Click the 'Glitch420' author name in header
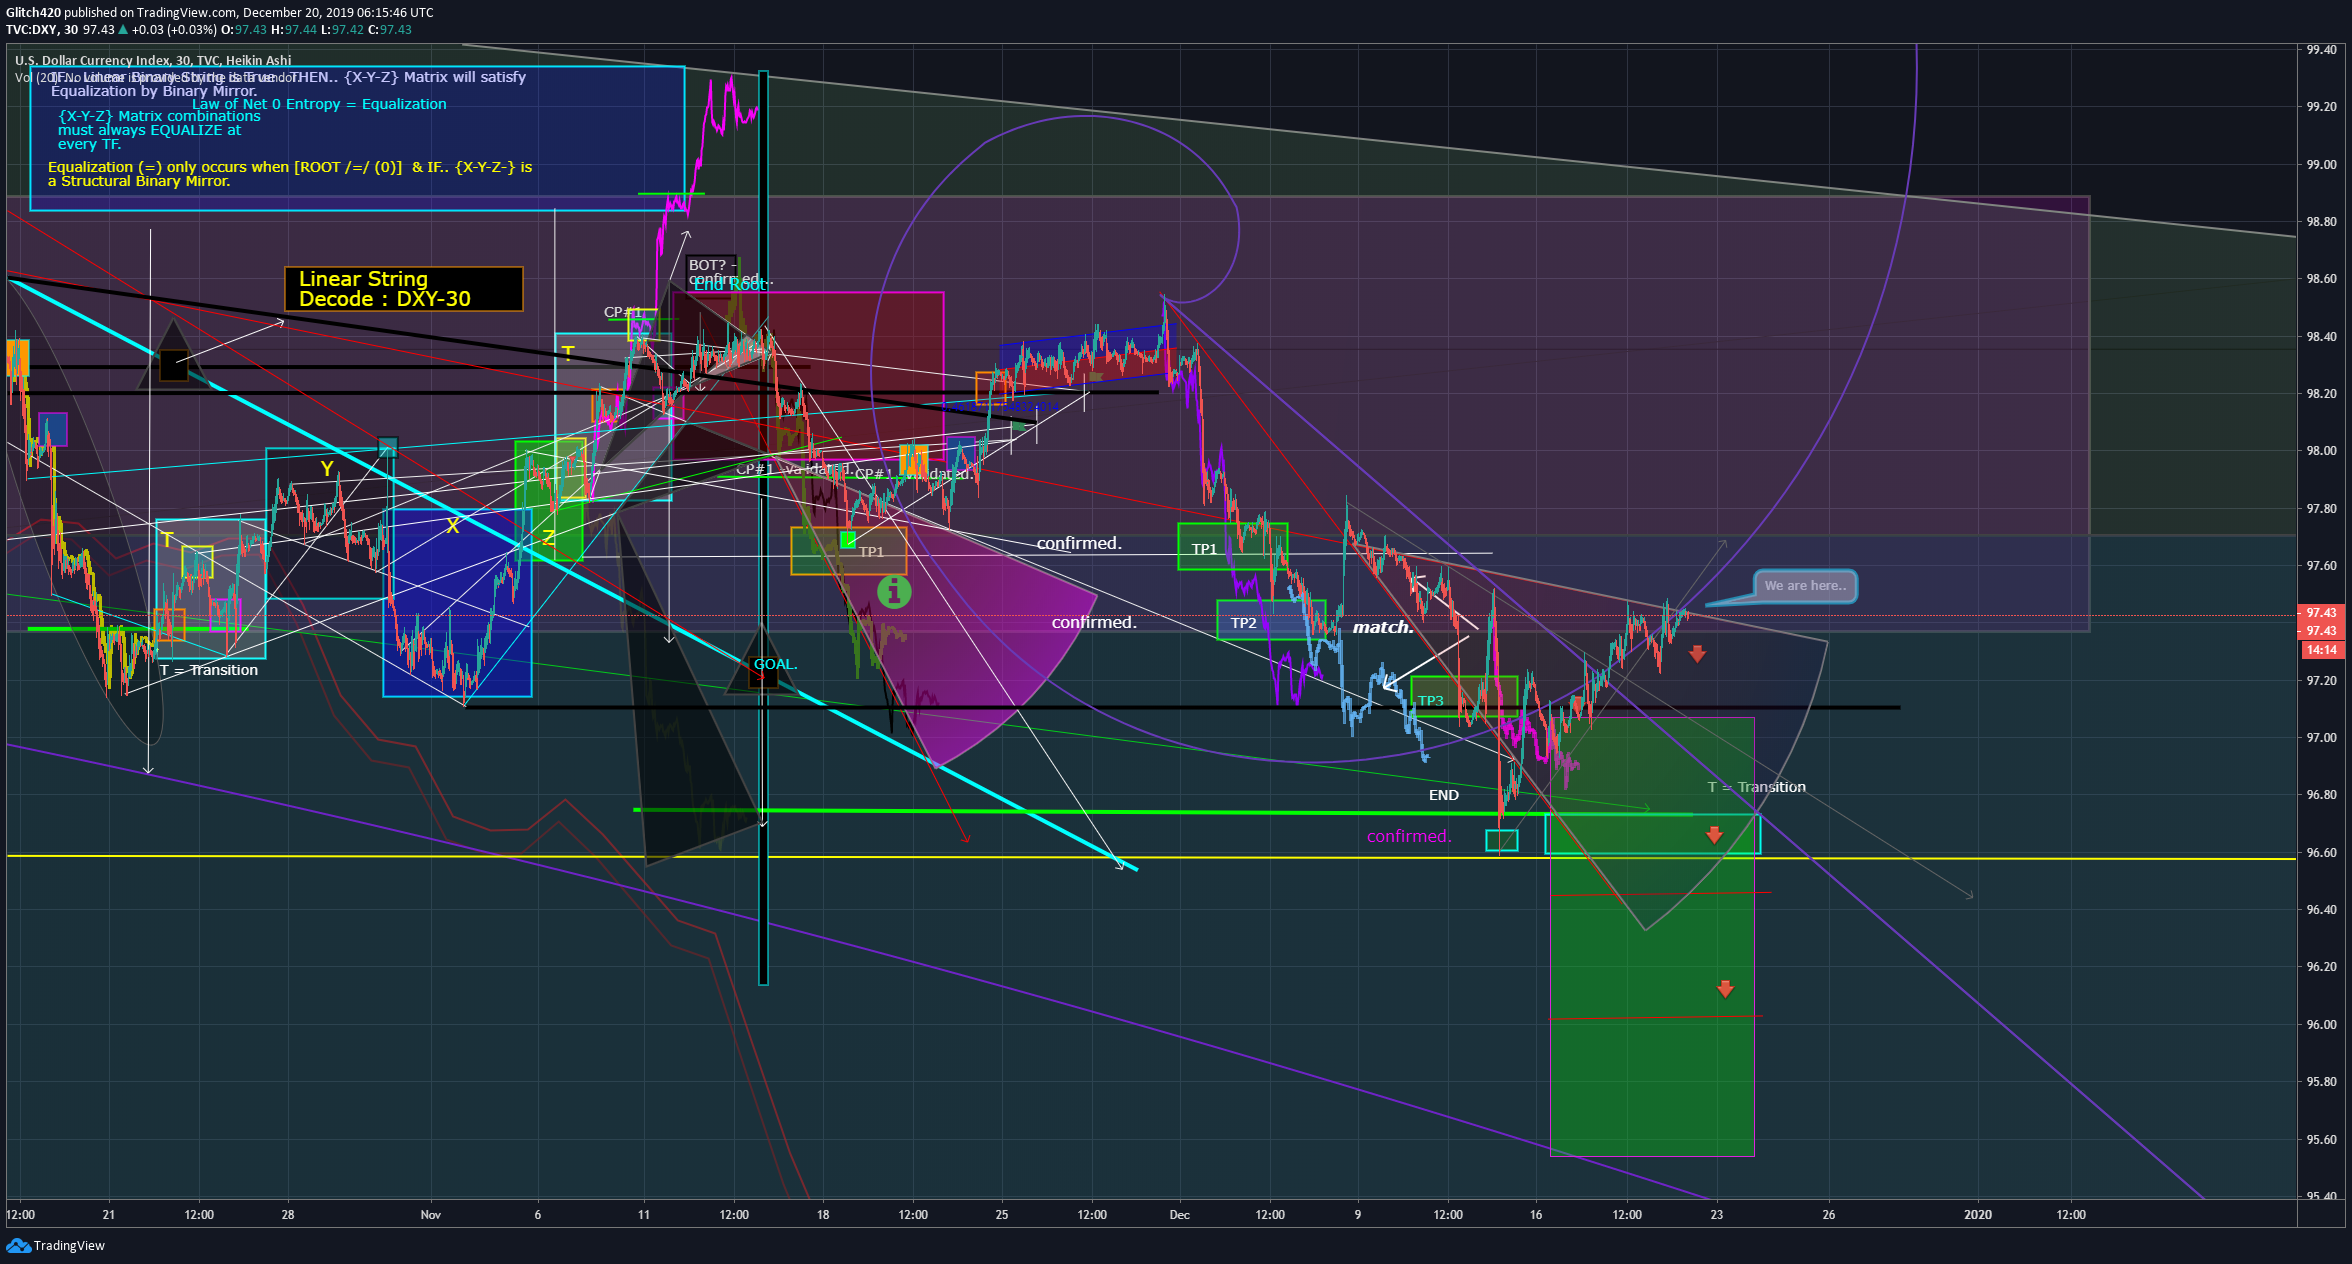 point(33,13)
